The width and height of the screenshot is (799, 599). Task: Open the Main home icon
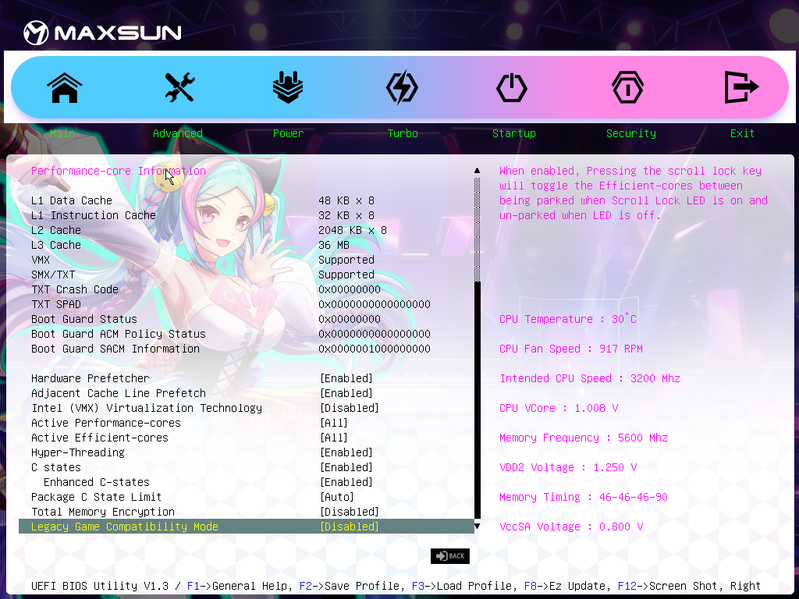[x=65, y=88]
